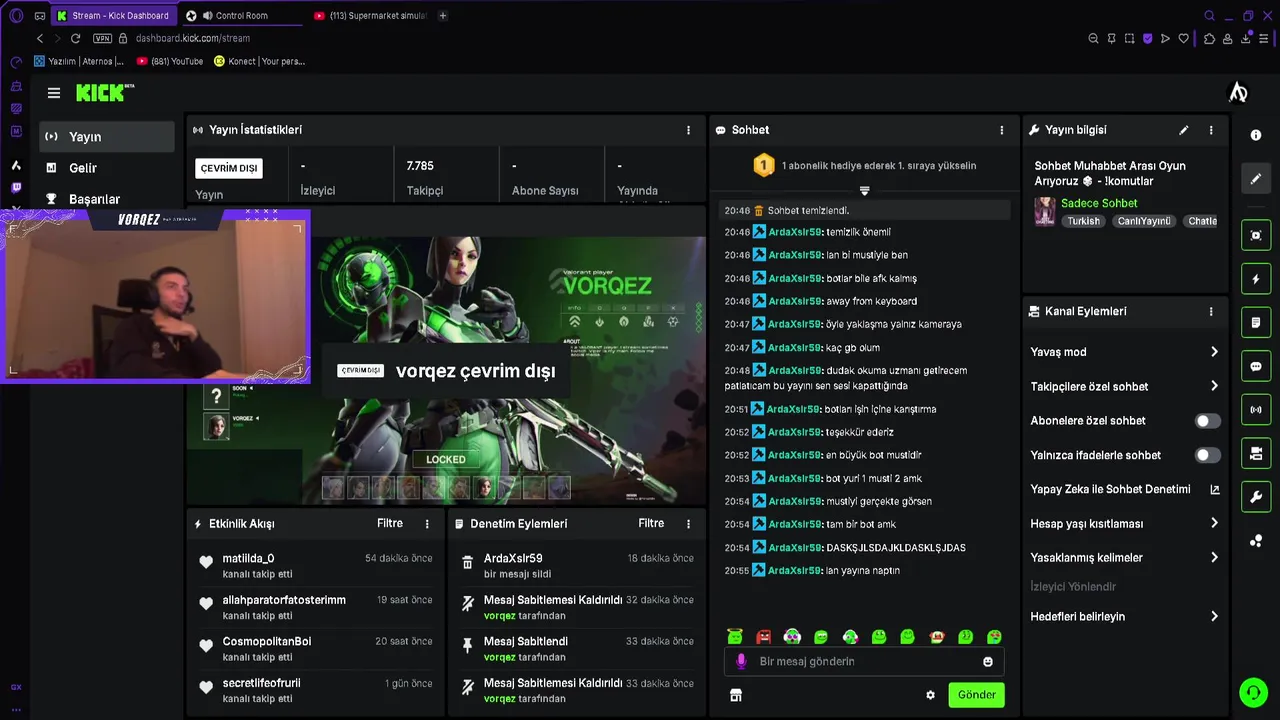Click the purple microphone icon in chat input
Screen dimensions: 1280x720
pyautogui.click(x=741, y=661)
